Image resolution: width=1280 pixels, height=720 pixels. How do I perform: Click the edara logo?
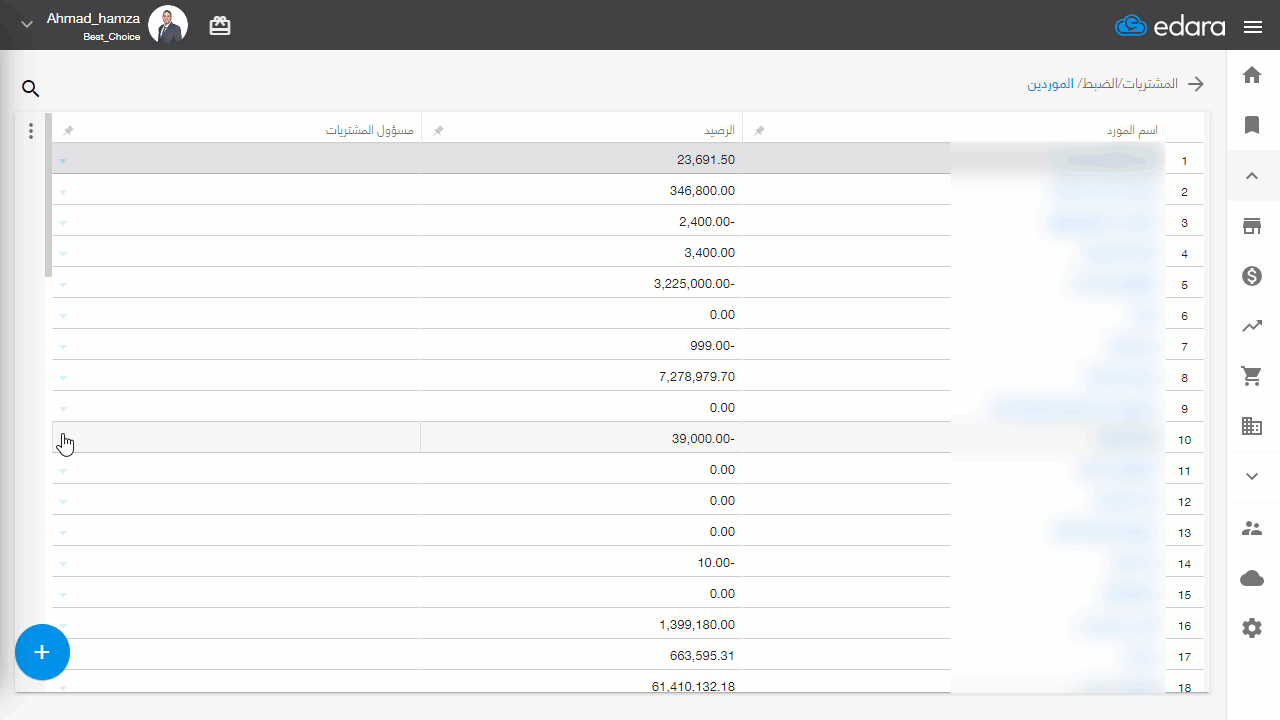pos(1170,26)
